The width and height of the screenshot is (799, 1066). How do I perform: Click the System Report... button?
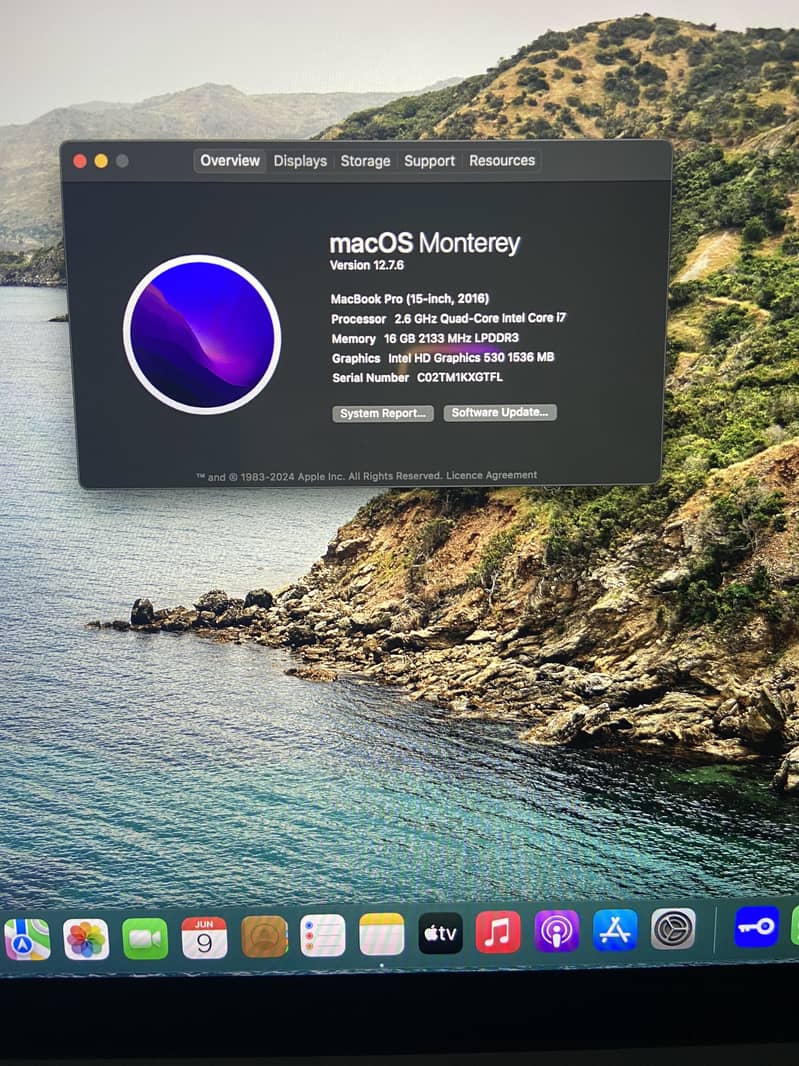[x=383, y=413]
